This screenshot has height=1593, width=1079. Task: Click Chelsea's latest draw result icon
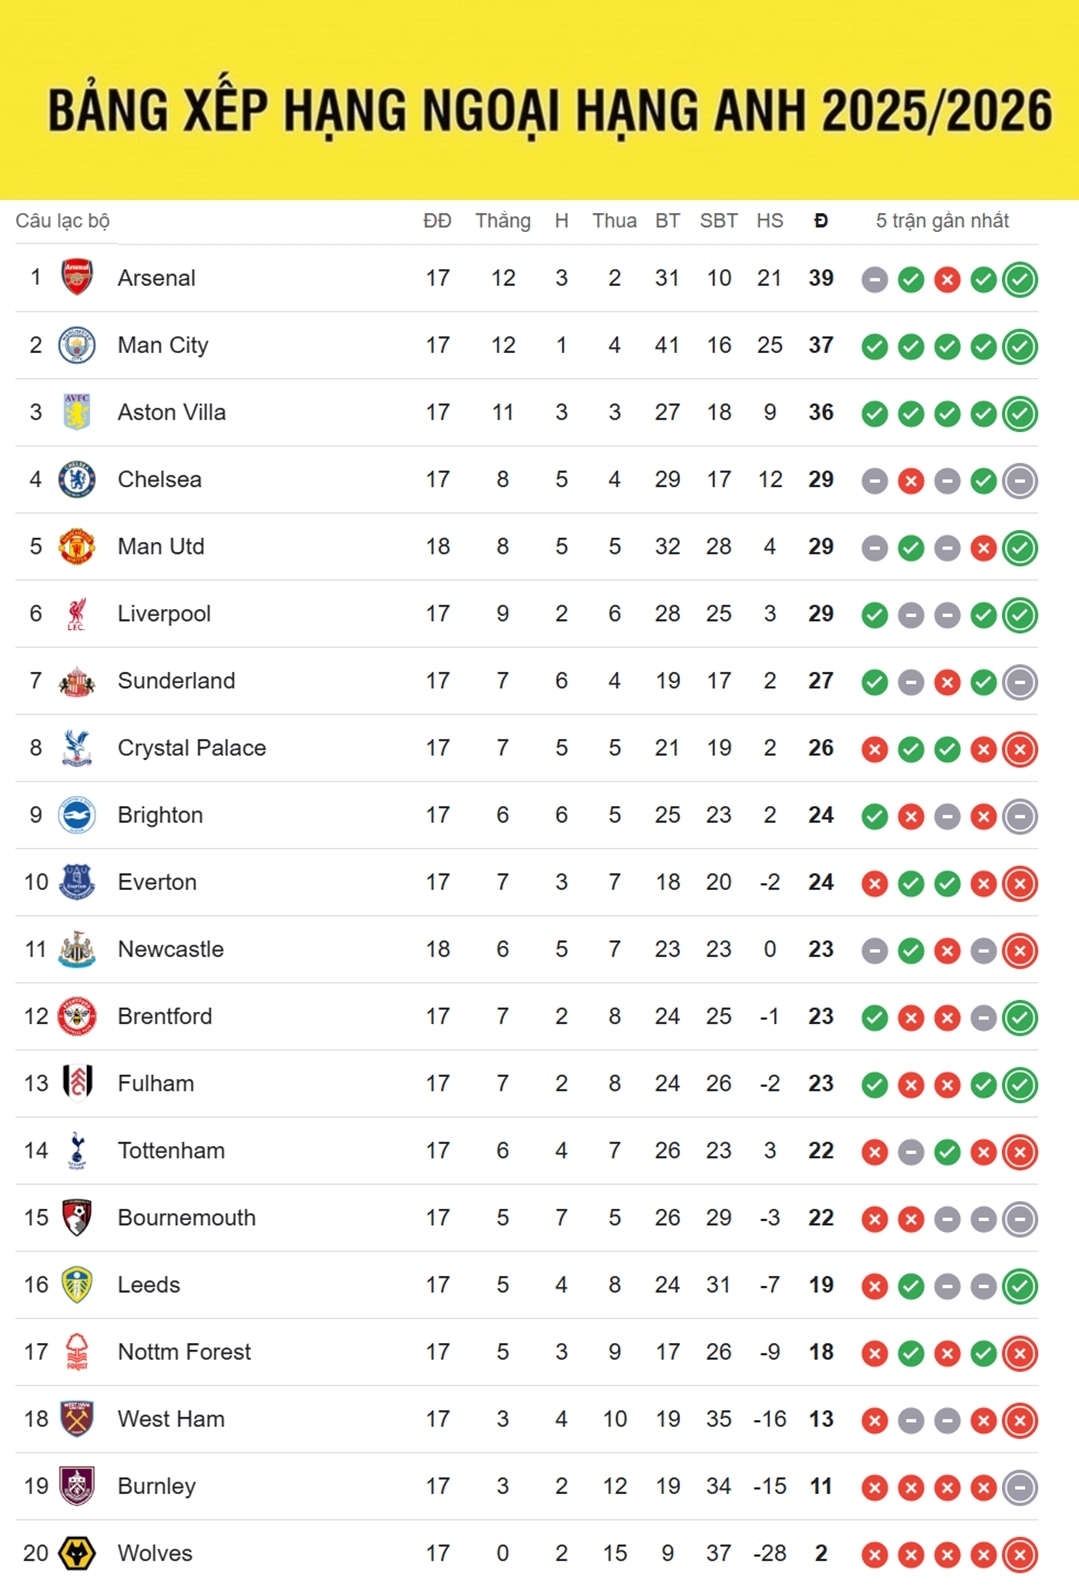pos(1020,481)
